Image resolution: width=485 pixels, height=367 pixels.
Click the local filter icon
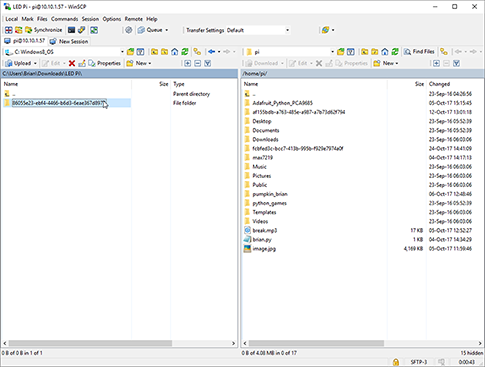[141, 52]
